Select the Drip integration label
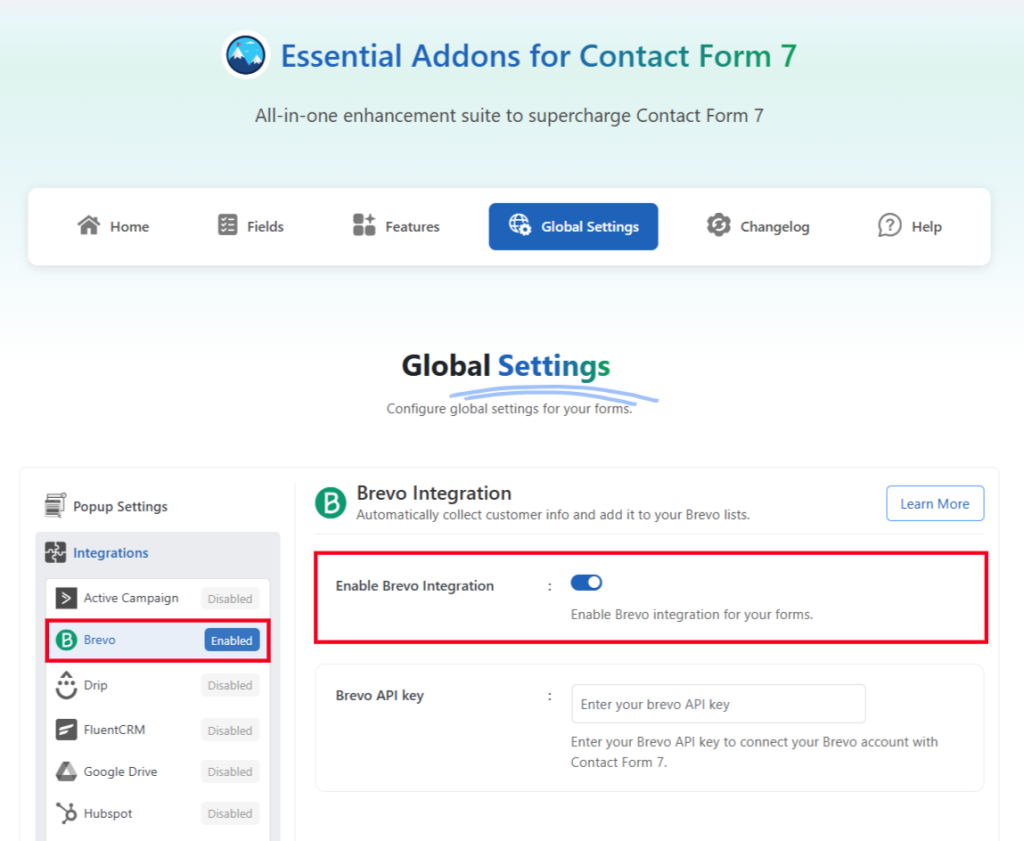Screen dimensions: 1024x841 click(x=95, y=685)
